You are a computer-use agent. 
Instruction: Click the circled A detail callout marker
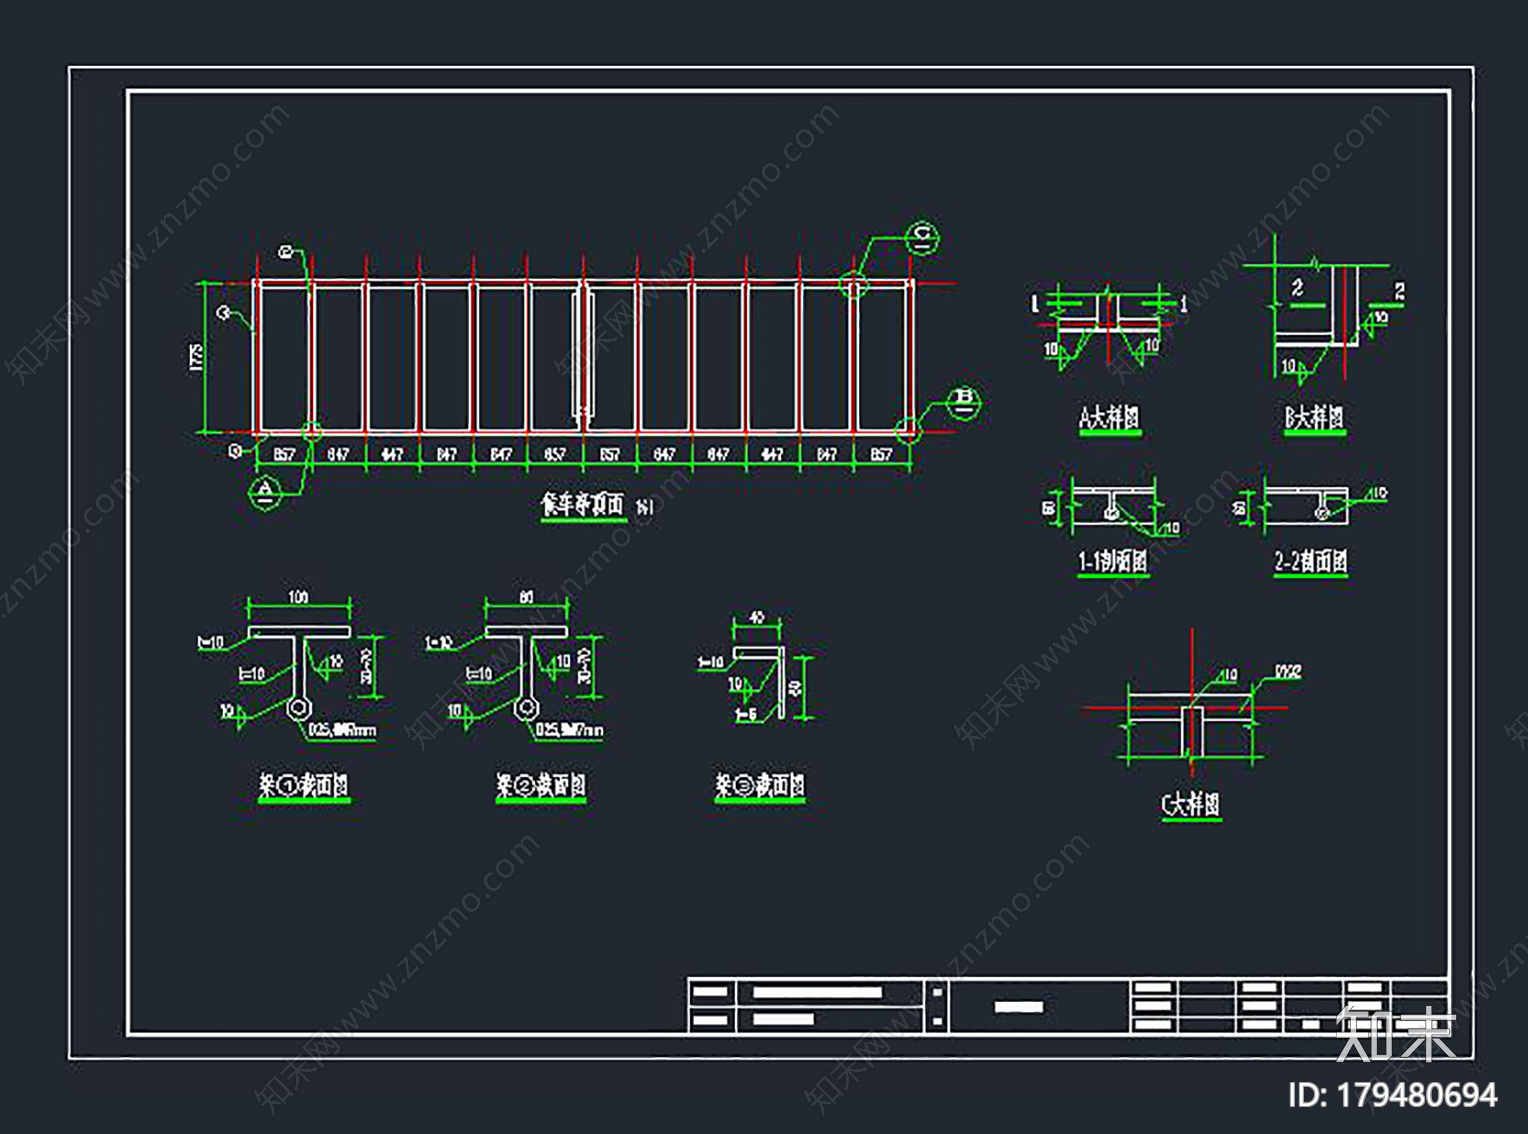click(265, 491)
